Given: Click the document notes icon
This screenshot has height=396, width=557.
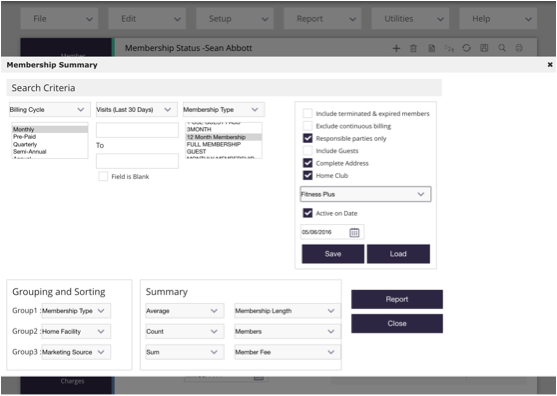Looking at the screenshot, I should click(431, 48).
